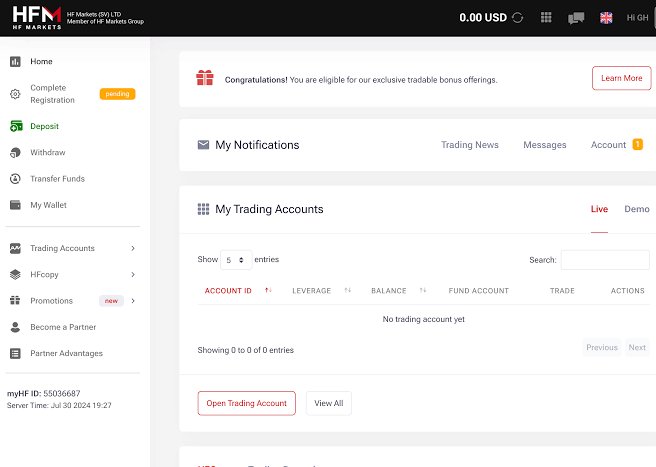
Task: Click the Learn More button
Action: 621,78
